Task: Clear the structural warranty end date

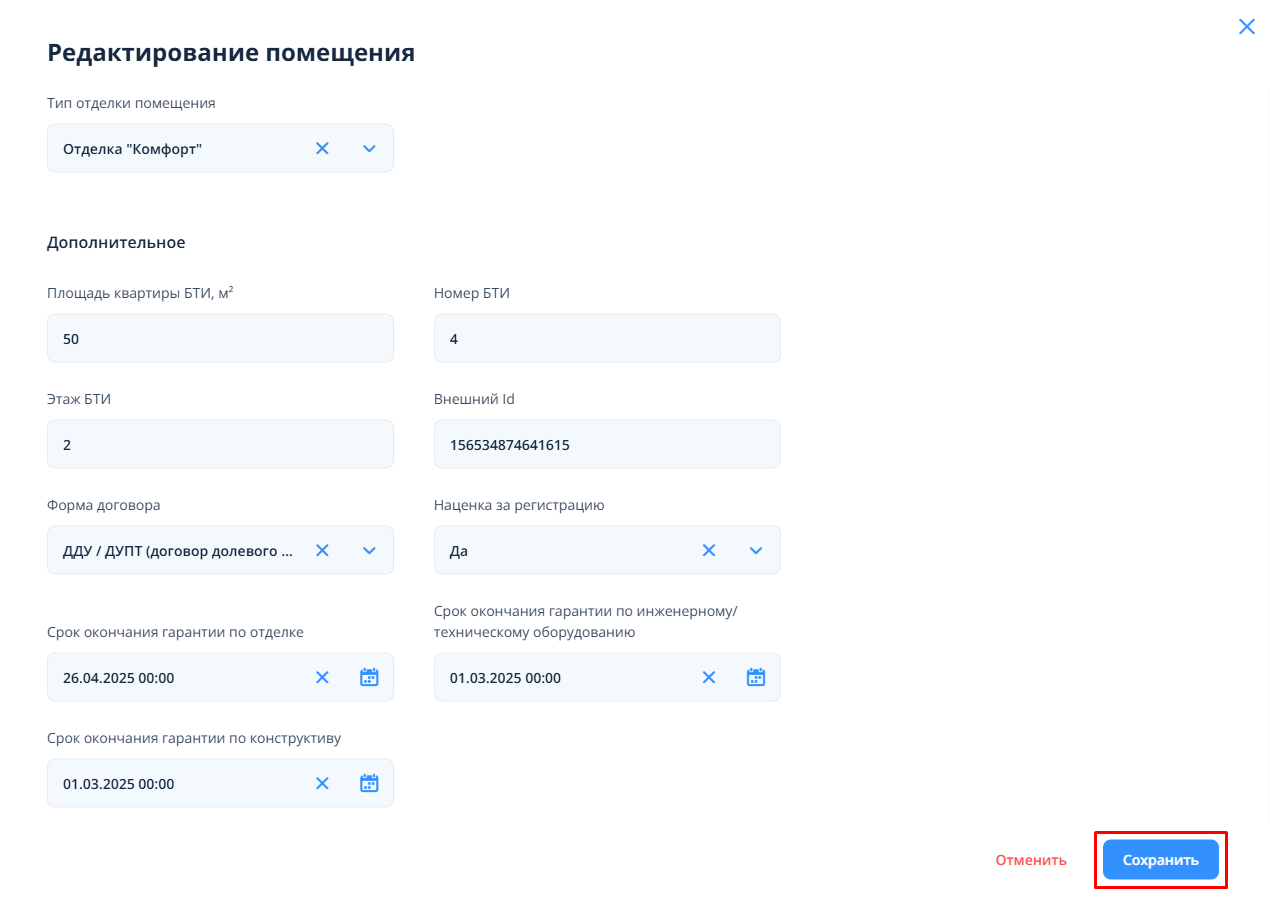Action: point(322,783)
